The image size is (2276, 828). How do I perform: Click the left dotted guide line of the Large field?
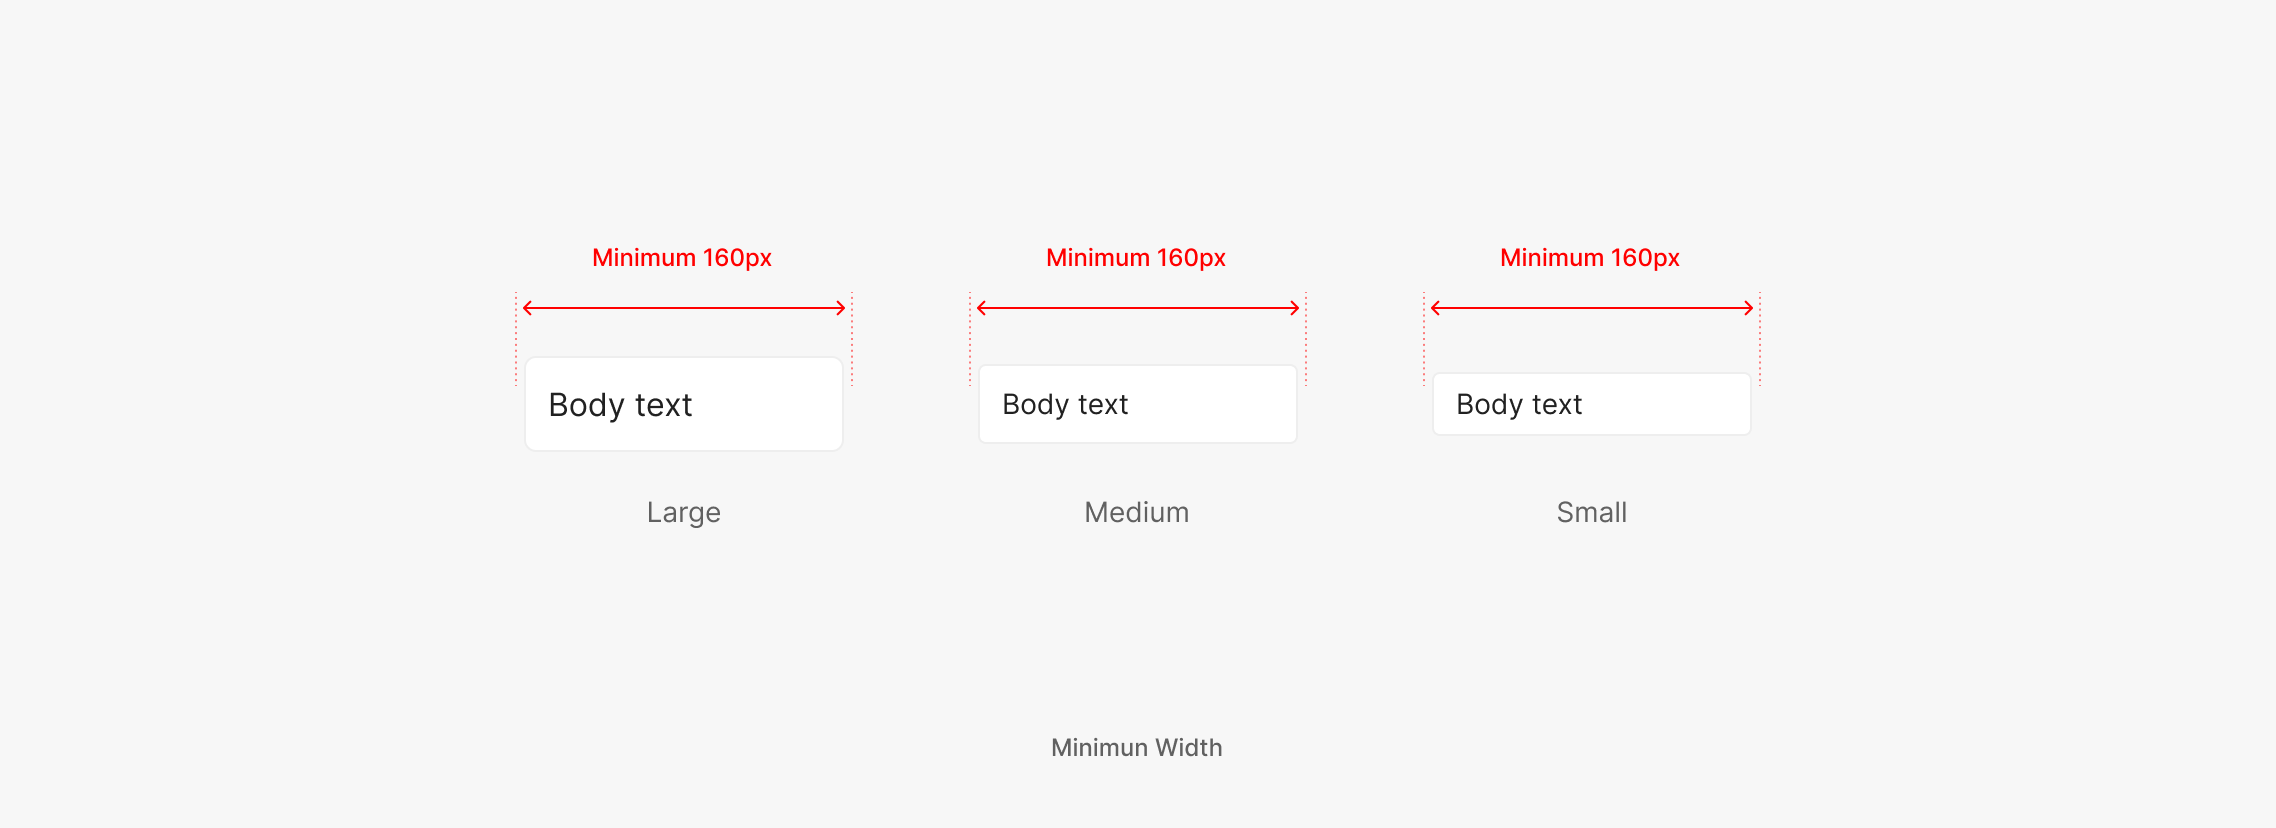[x=516, y=338]
